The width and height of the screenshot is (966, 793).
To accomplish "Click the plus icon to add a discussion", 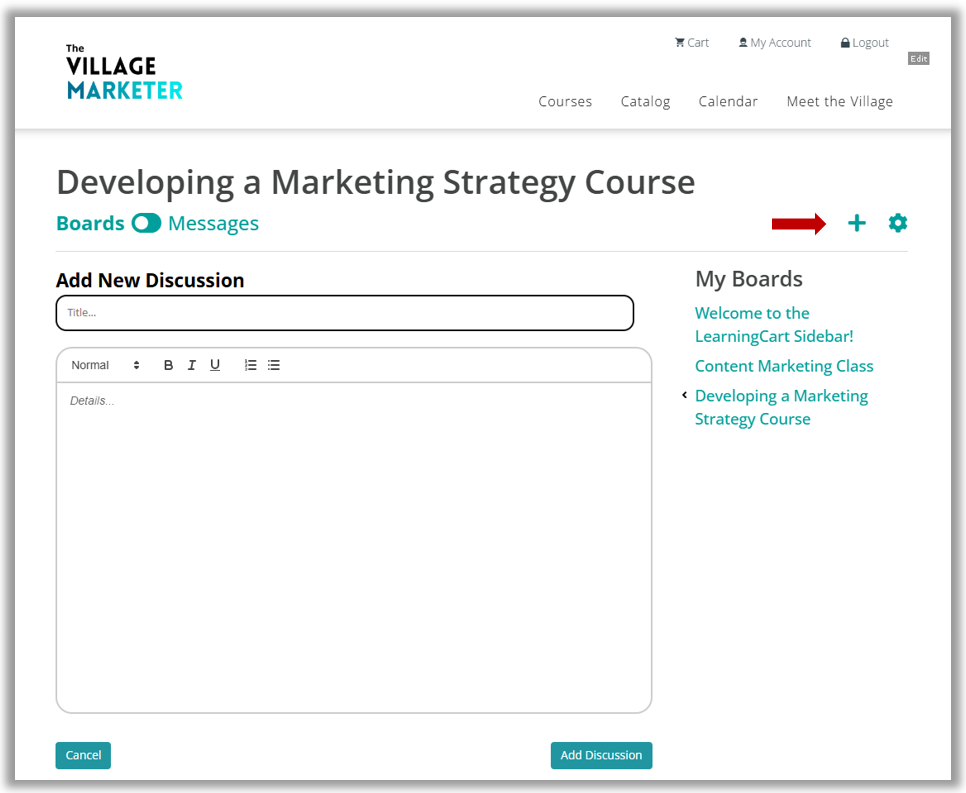I will click(x=856, y=223).
